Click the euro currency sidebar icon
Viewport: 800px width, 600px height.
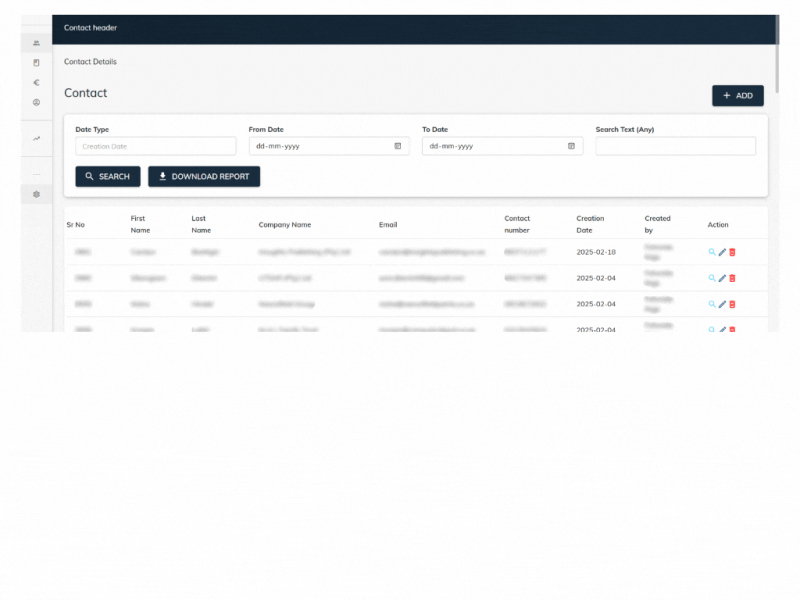click(36, 83)
